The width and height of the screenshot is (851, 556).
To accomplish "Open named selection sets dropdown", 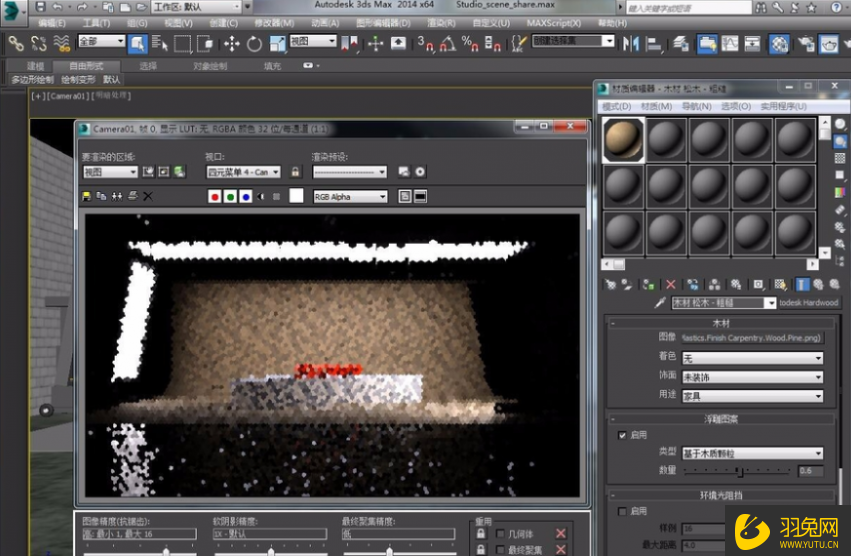I will pos(573,41).
